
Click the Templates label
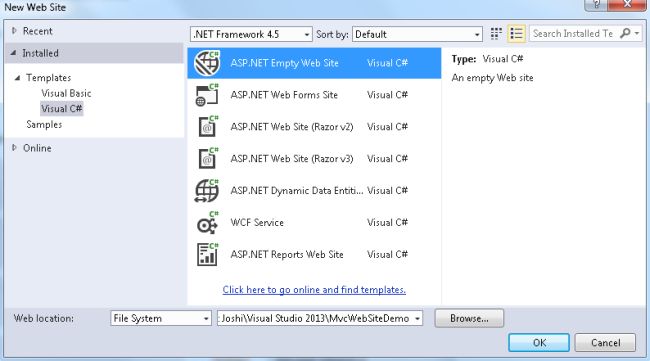(49, 78)
